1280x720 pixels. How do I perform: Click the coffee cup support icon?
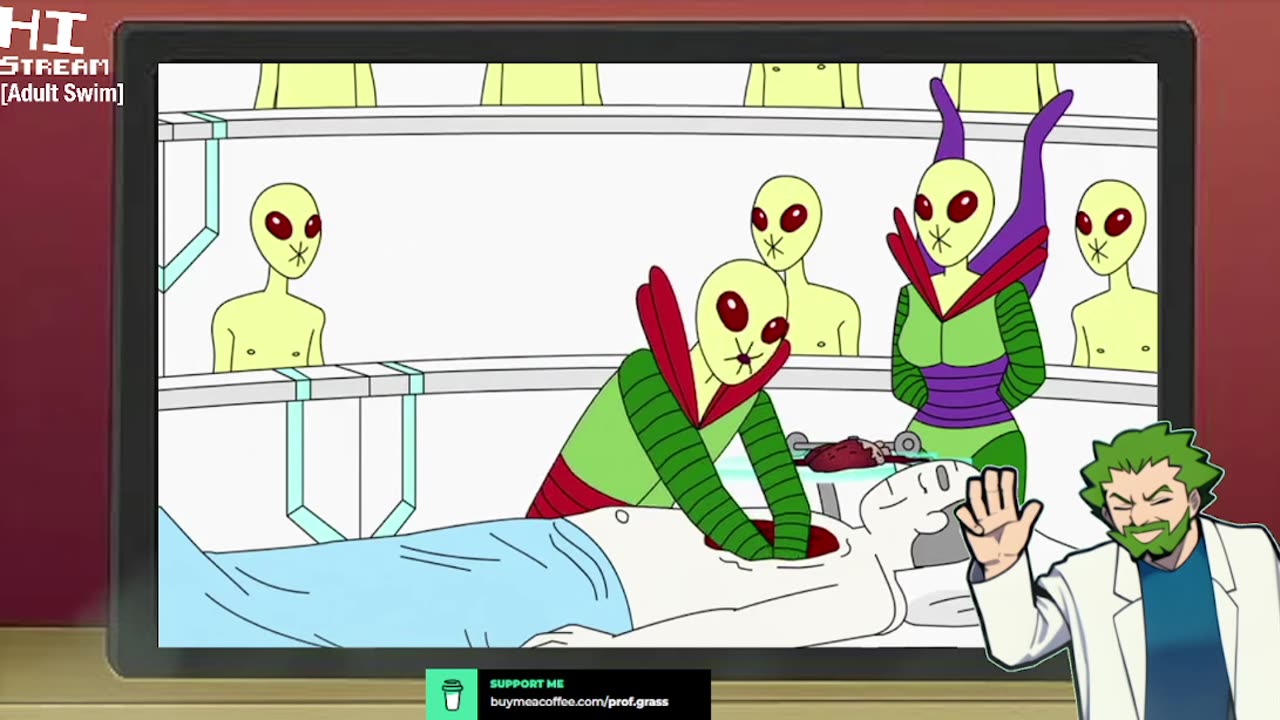tap(452, 695)
